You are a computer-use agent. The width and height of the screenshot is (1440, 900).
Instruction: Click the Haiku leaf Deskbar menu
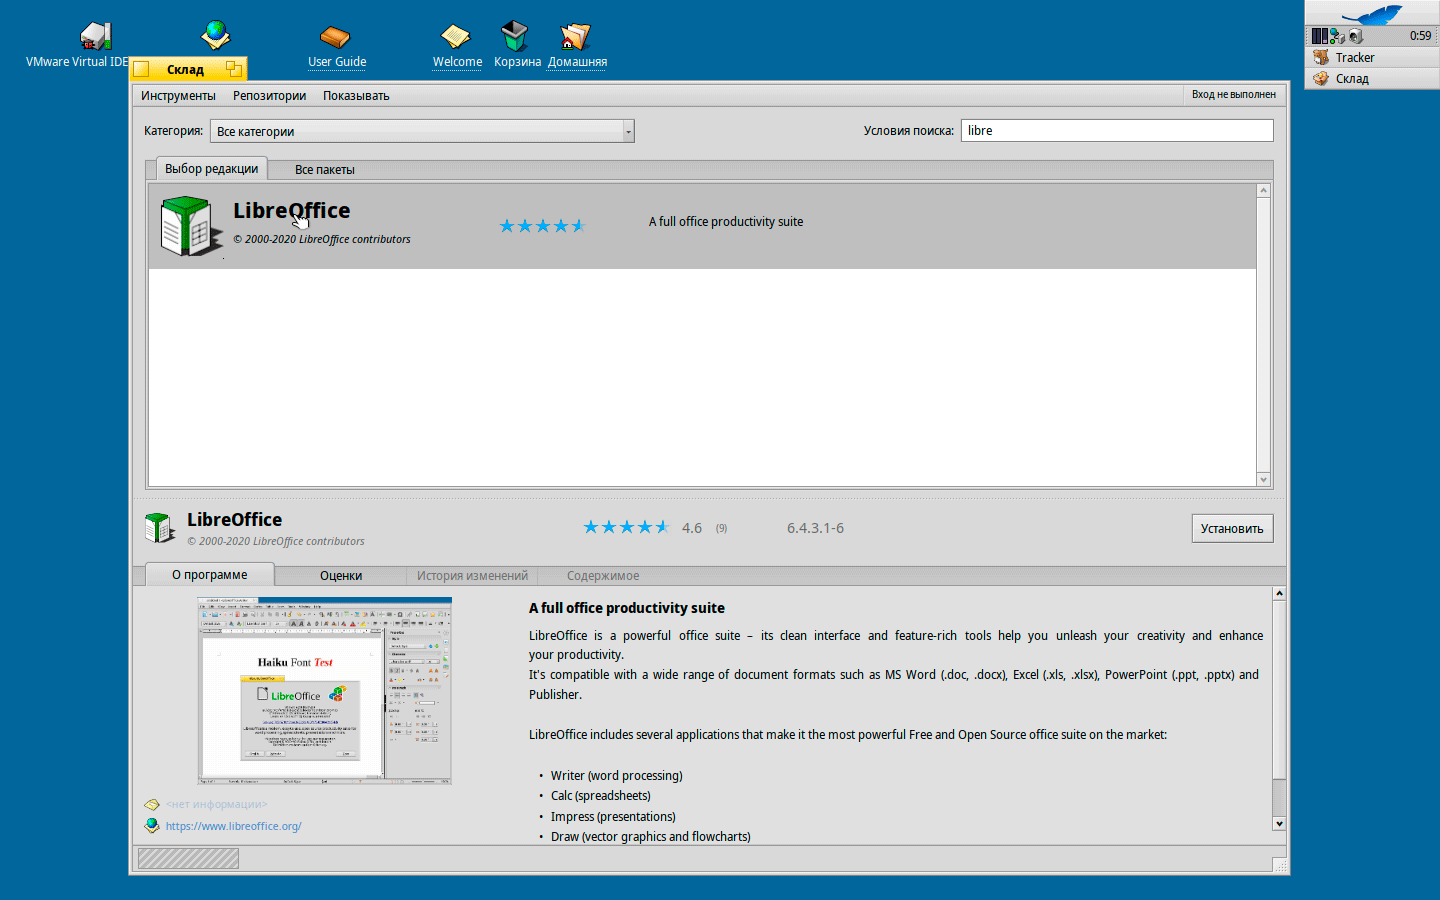pyautogui.click(x=1371, y=14)
